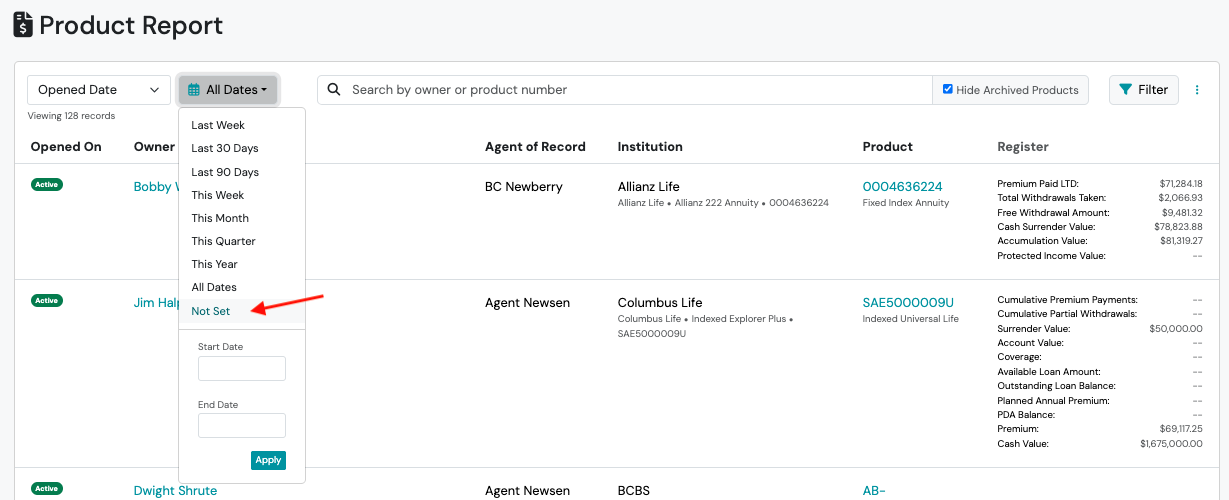Select Last 30 Days date range
Viewport: 1229px width, 500px height.
(x=225, y=148)
